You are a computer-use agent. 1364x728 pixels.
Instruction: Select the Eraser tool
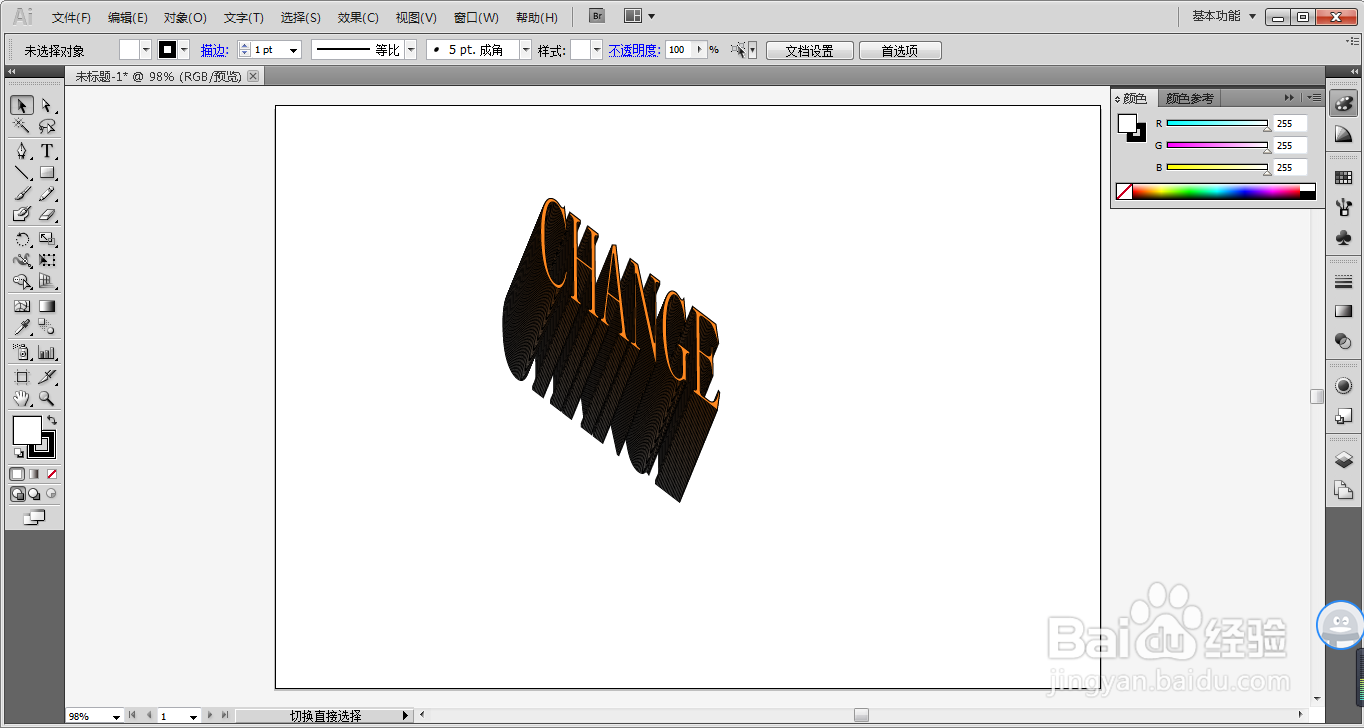click(46, 214)
